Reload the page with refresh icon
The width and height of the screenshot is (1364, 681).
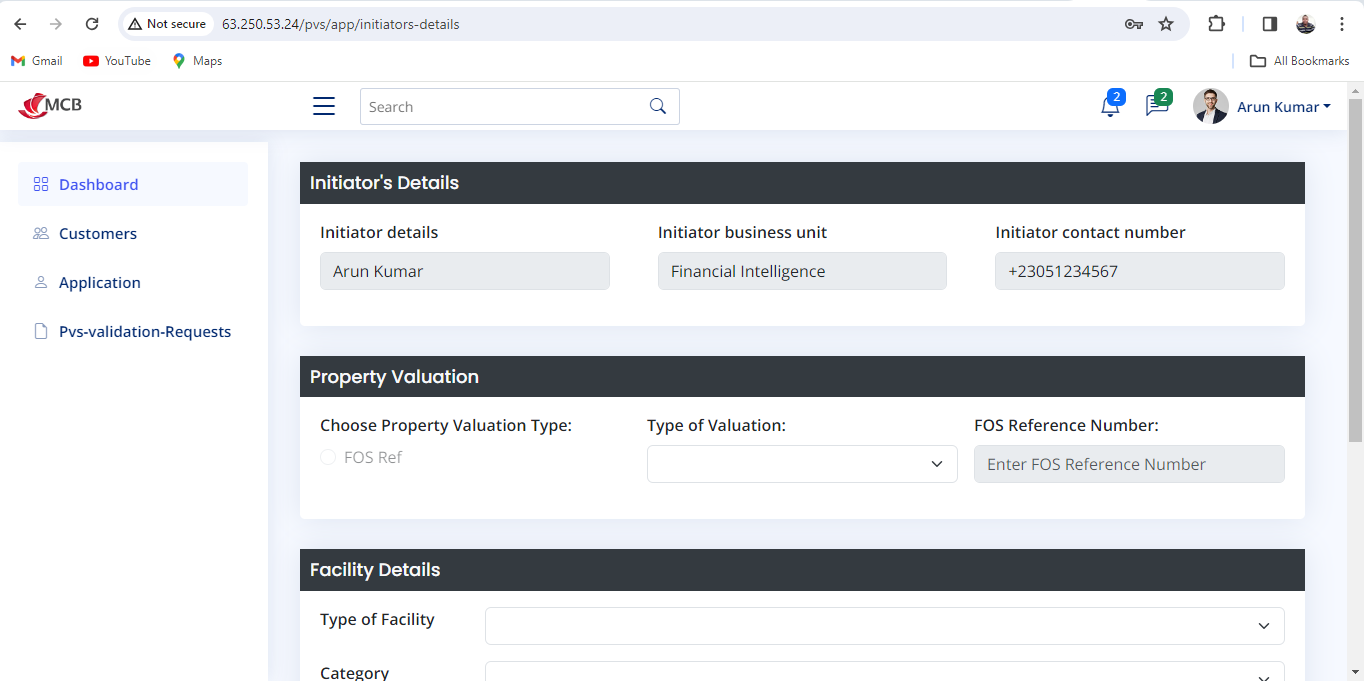click(92, 24)
